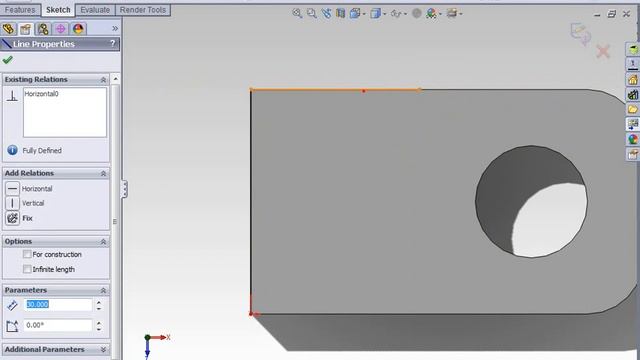This screenshot has height=360, width=640.
Task: Collapse the Parameters section
Action: [x=103, y=290]
